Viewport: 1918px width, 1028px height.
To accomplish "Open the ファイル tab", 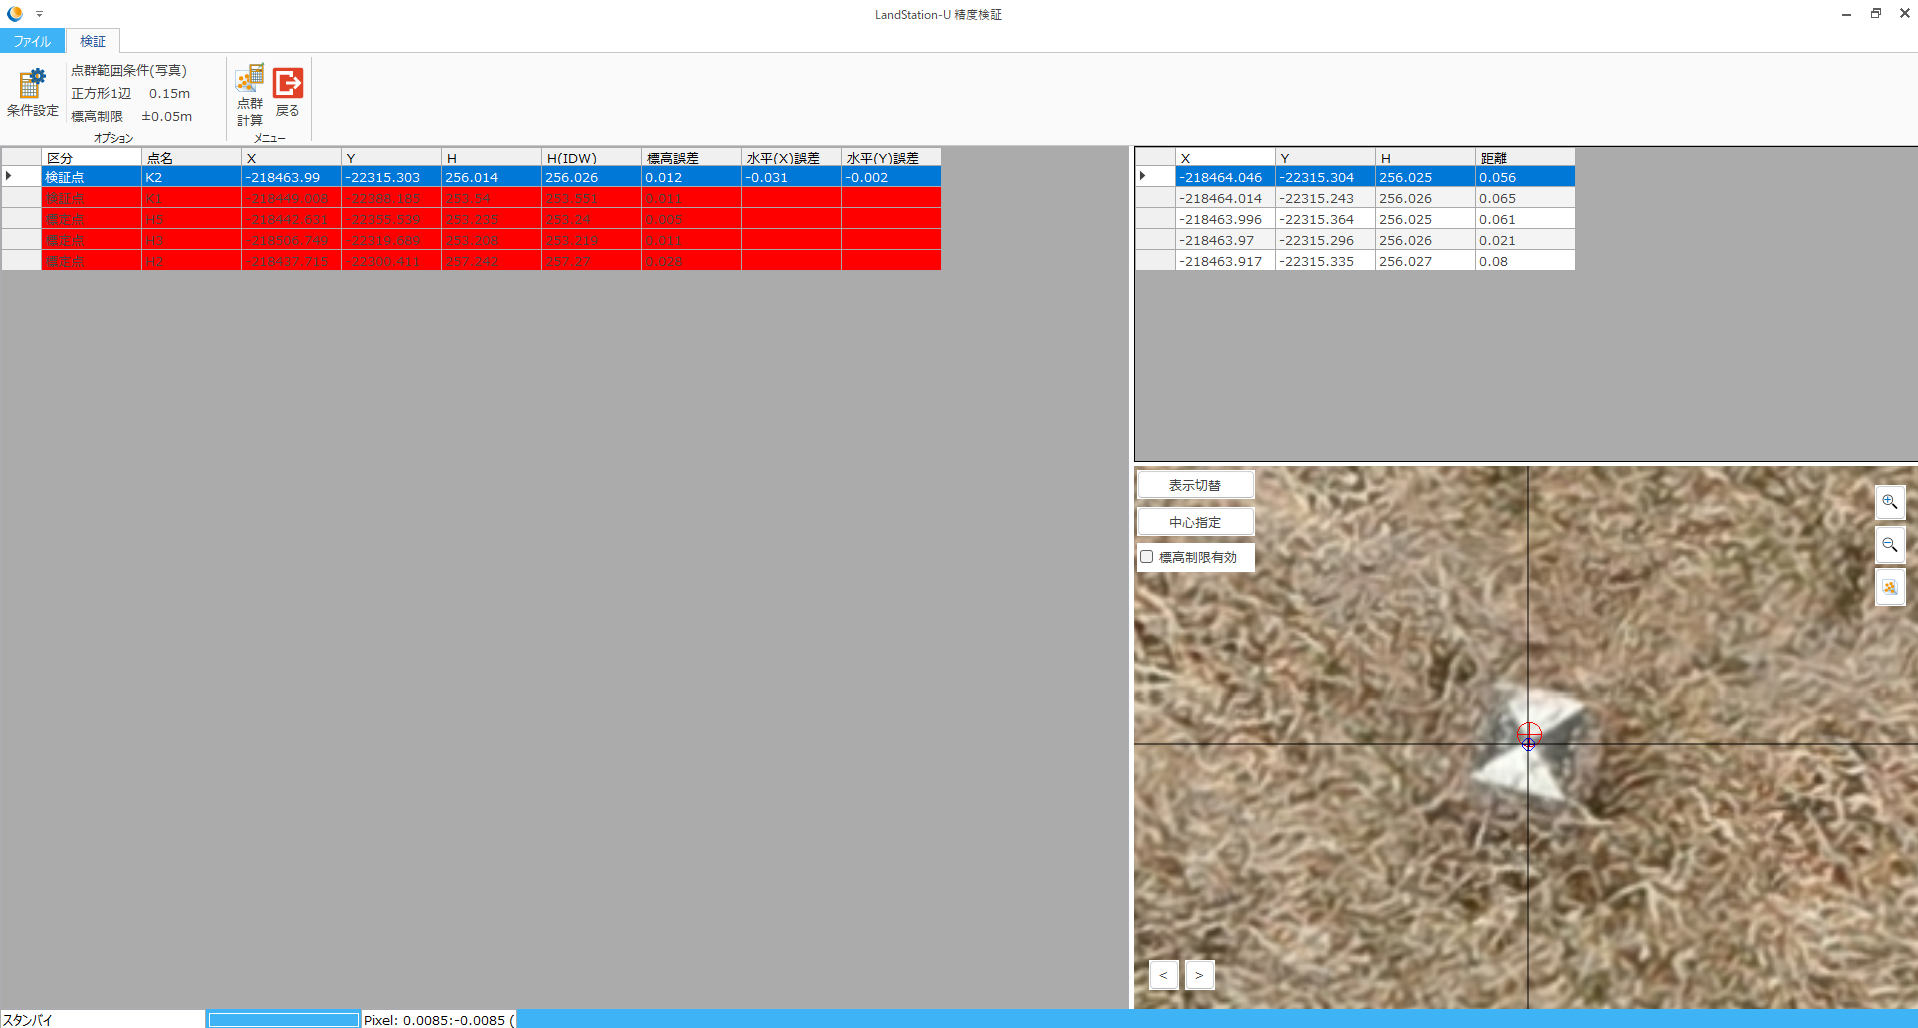I will tap(32, 41).
